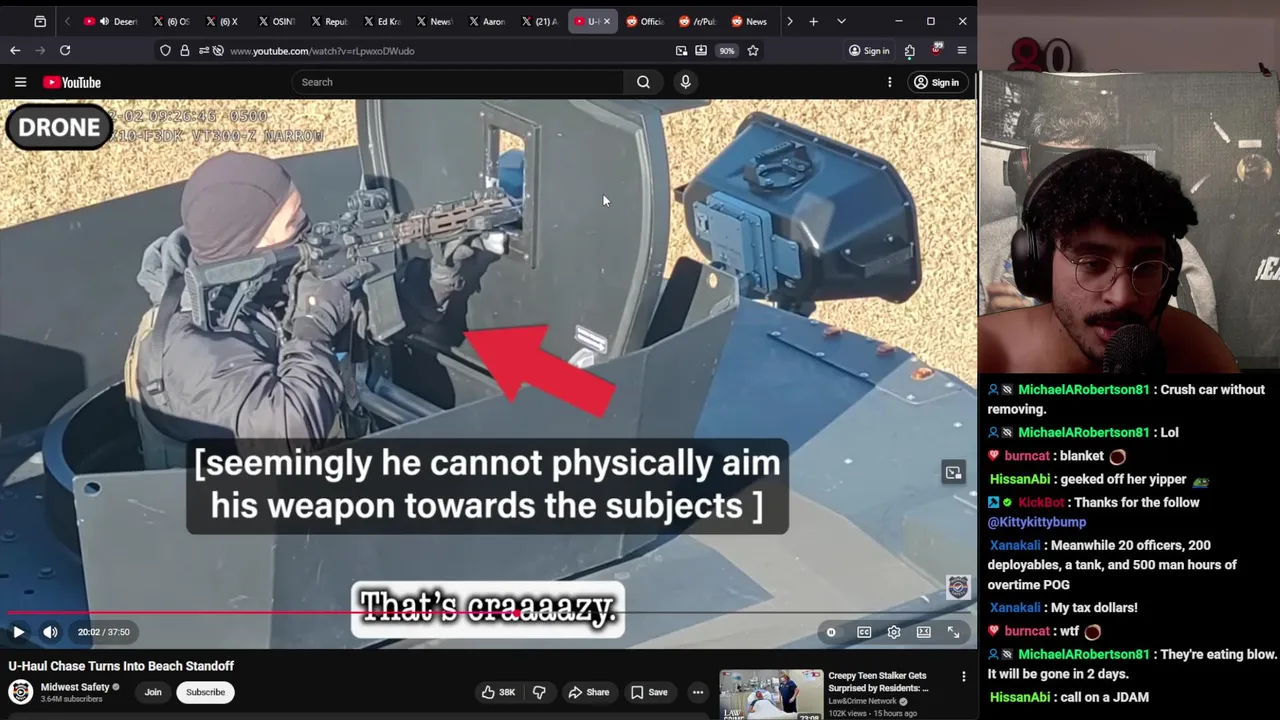This screenshot has width=1280, height=720.
Task: Close the active U-Haul tab
Action: point(606,21)
